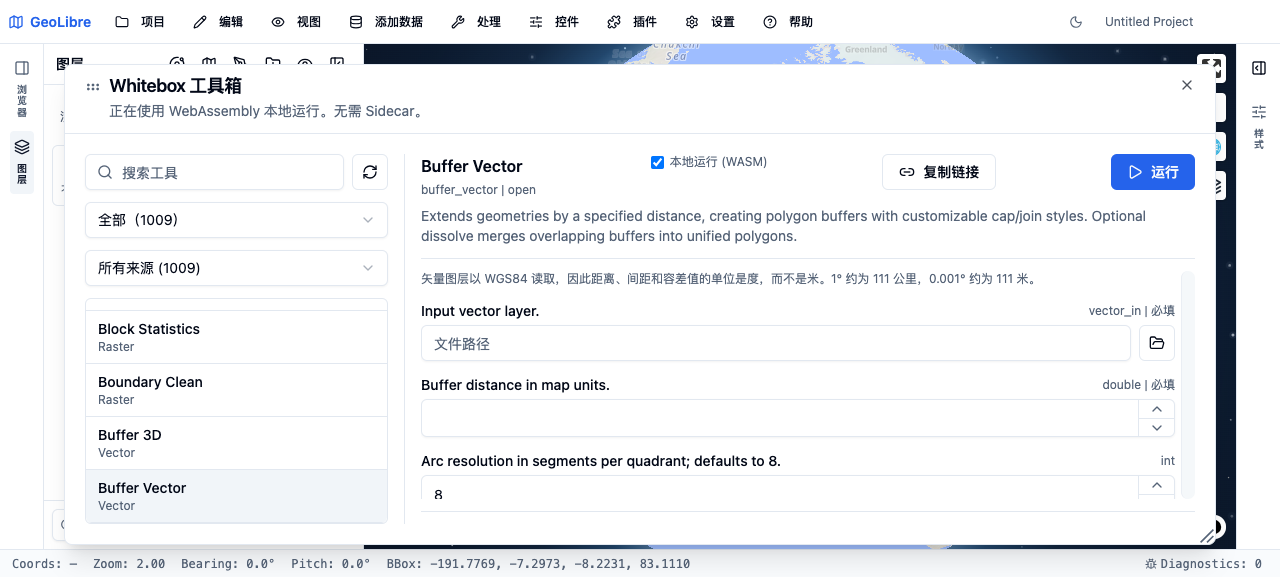
Task: Open Diagnostics in the status bar
Action: coord(1203,564)
